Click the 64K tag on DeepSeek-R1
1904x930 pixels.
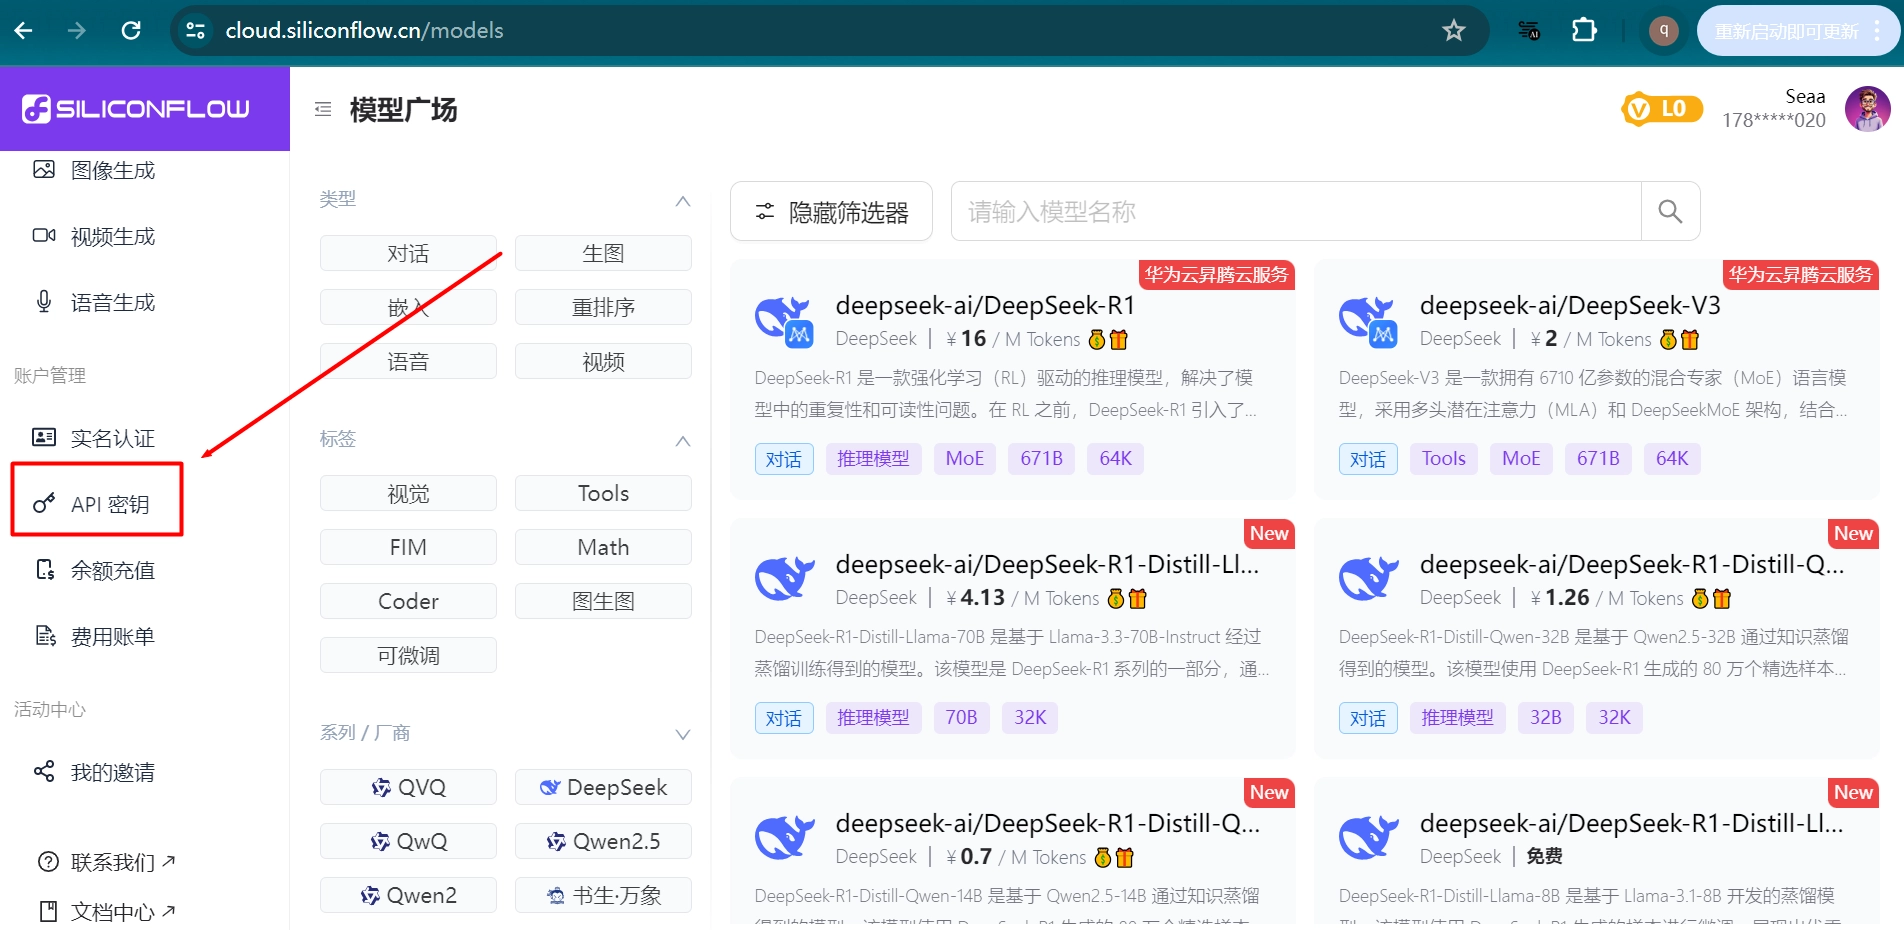tap(1115, 458)
